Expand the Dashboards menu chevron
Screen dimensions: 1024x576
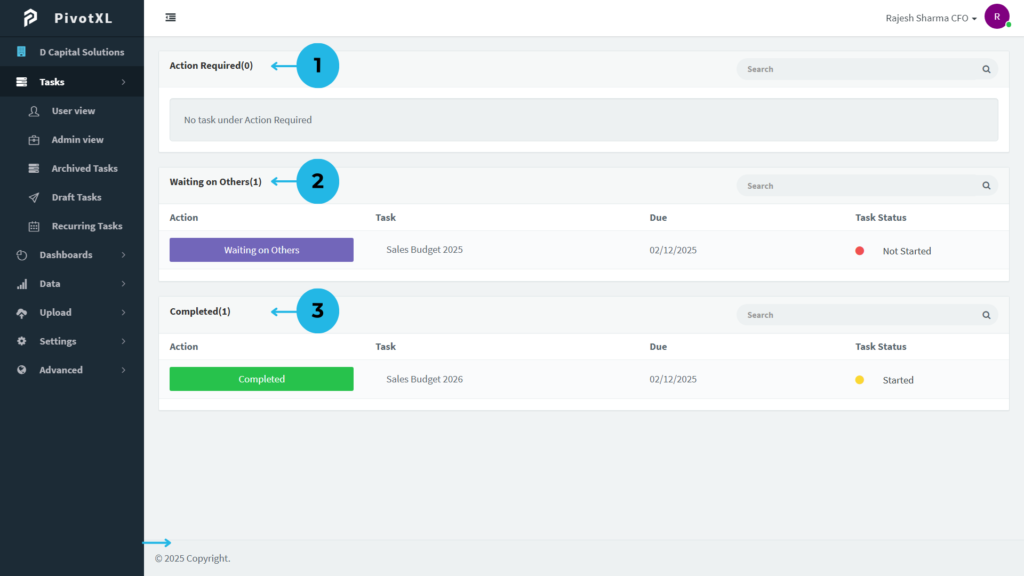click(x=123, y=255)
